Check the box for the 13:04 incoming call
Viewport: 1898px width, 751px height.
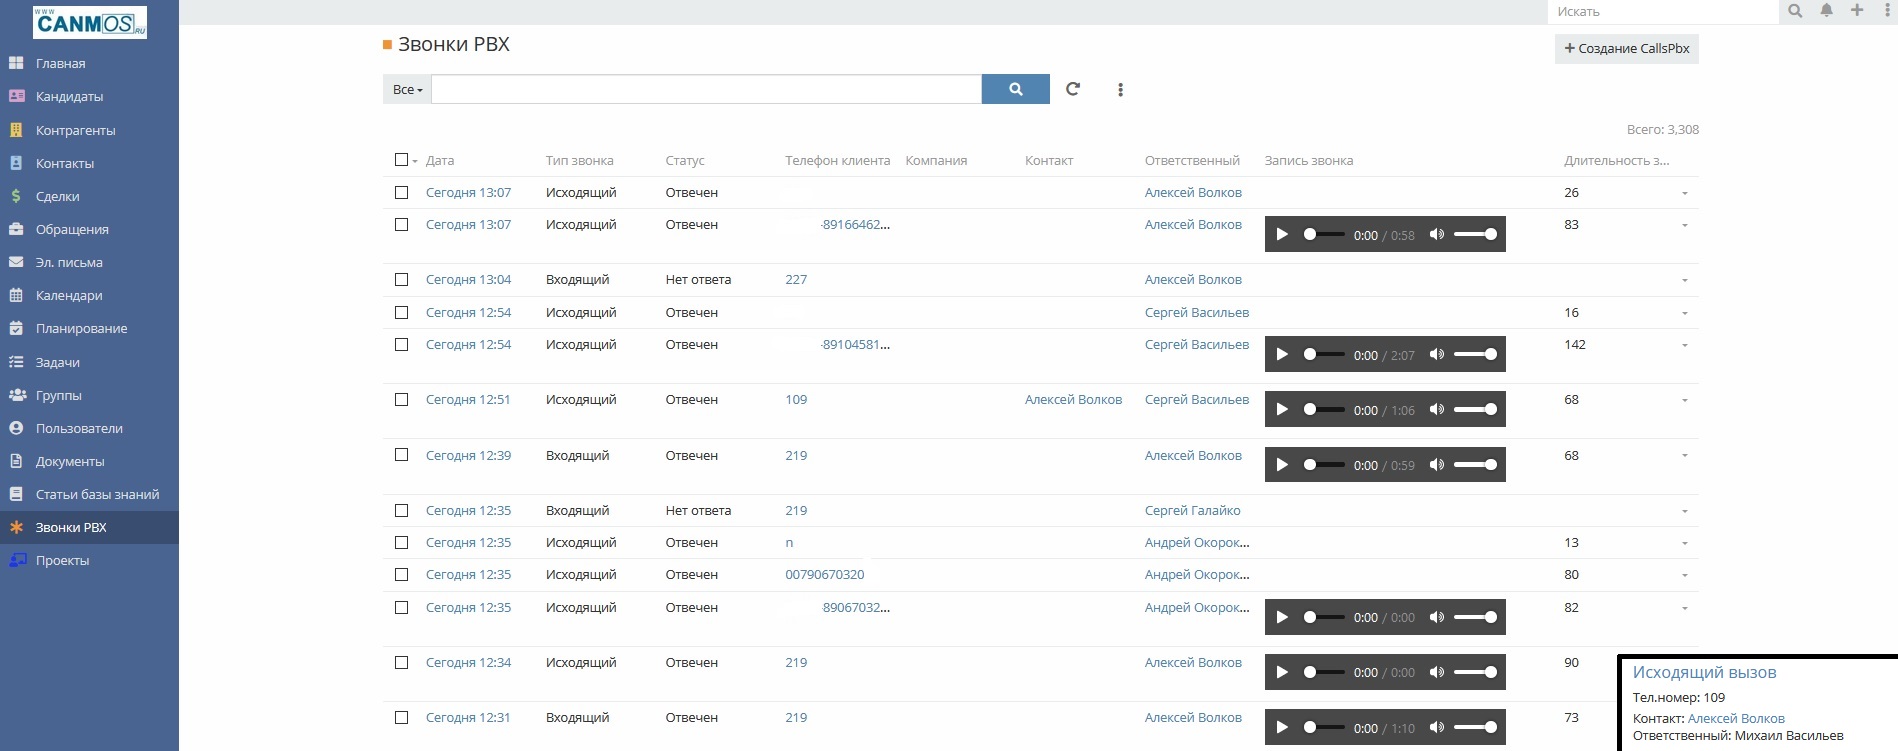(401, 280)
